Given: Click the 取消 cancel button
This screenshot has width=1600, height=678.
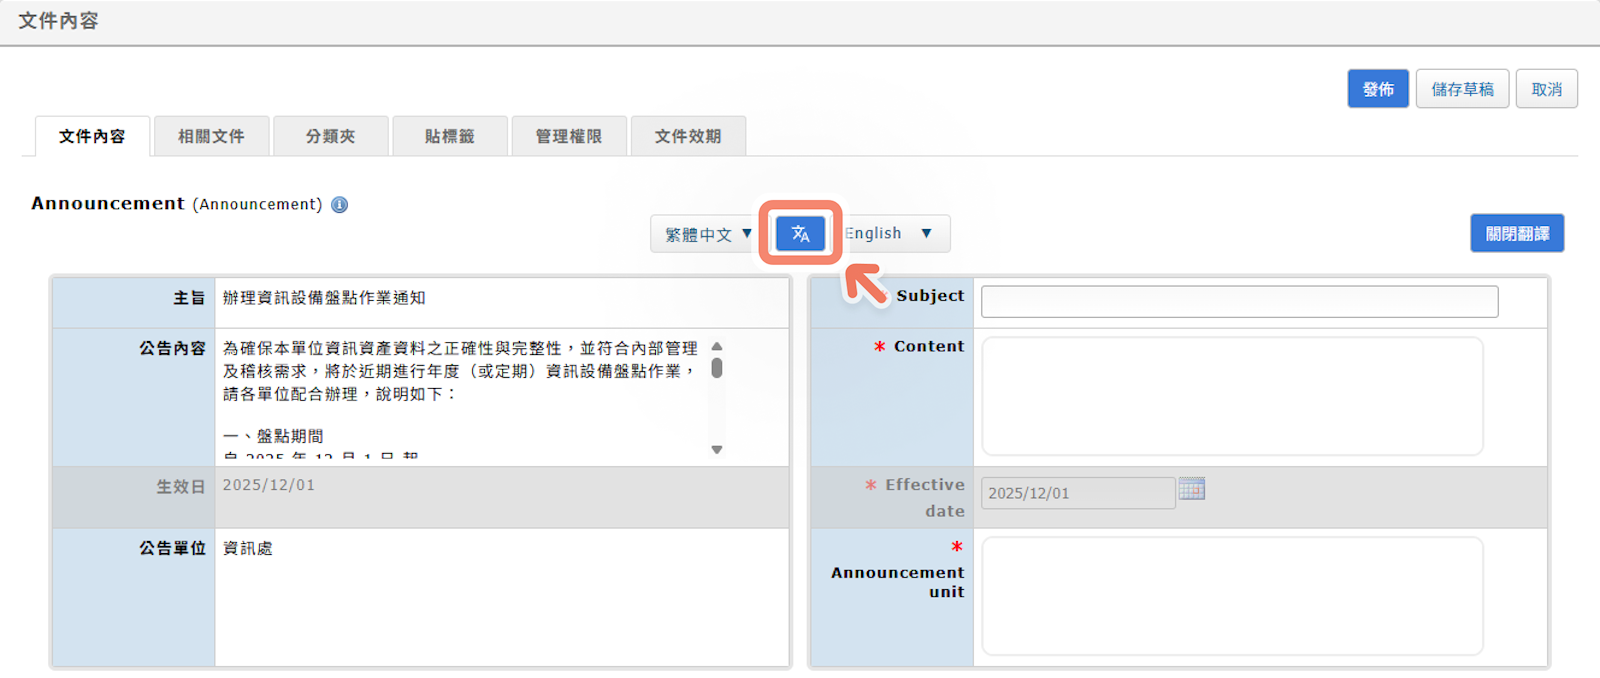Looking at the screenshot, I should click(1546, 89).
